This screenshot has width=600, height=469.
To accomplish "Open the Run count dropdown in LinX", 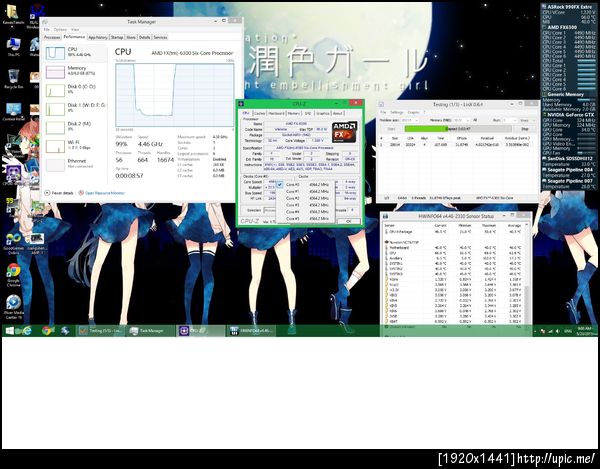I will coord(509,120).
